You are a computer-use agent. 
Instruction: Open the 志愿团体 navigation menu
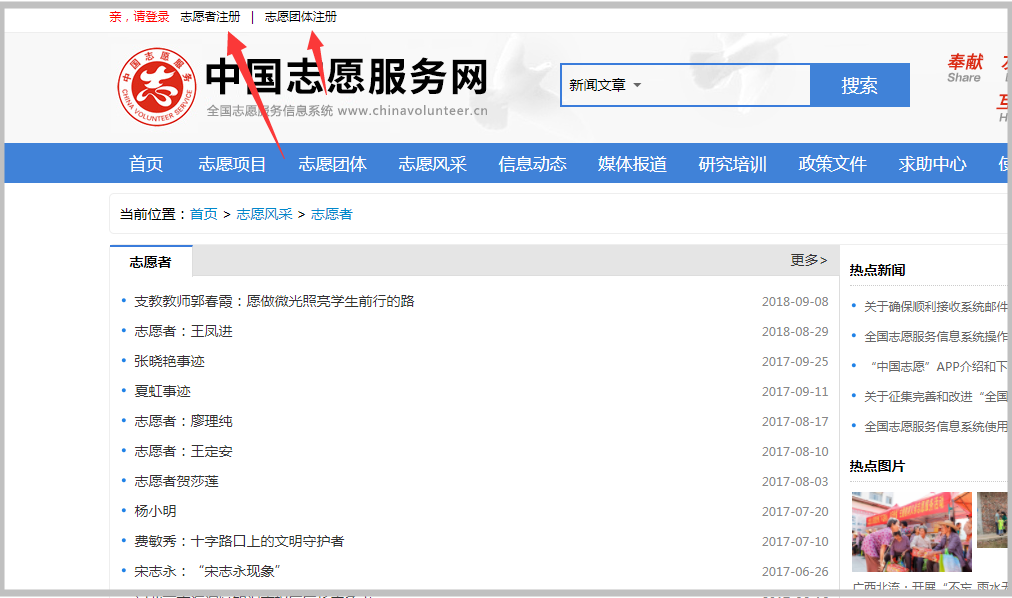[x=332, y=163]
